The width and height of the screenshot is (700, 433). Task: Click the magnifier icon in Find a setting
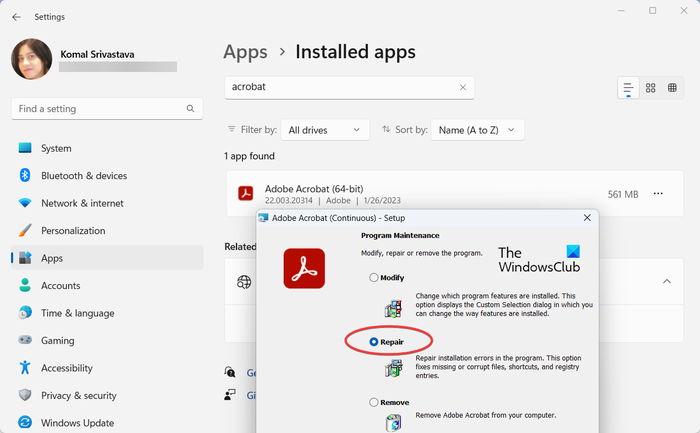point(190,108)
